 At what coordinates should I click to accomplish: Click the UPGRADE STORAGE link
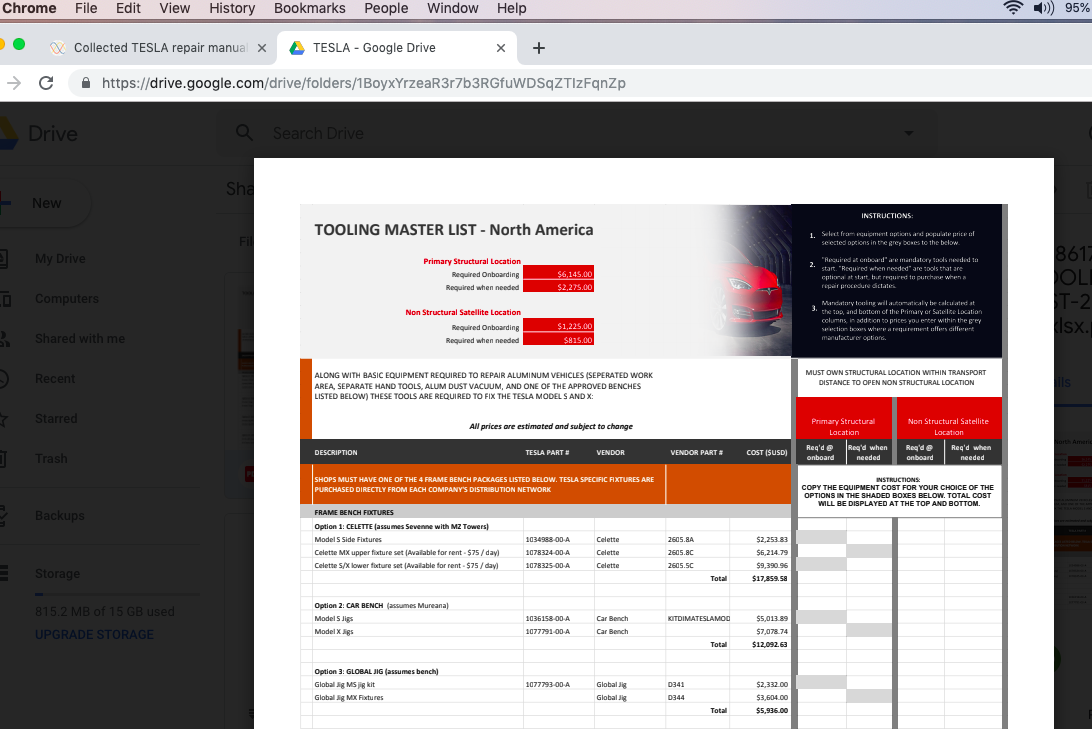(x=95, y=635)
